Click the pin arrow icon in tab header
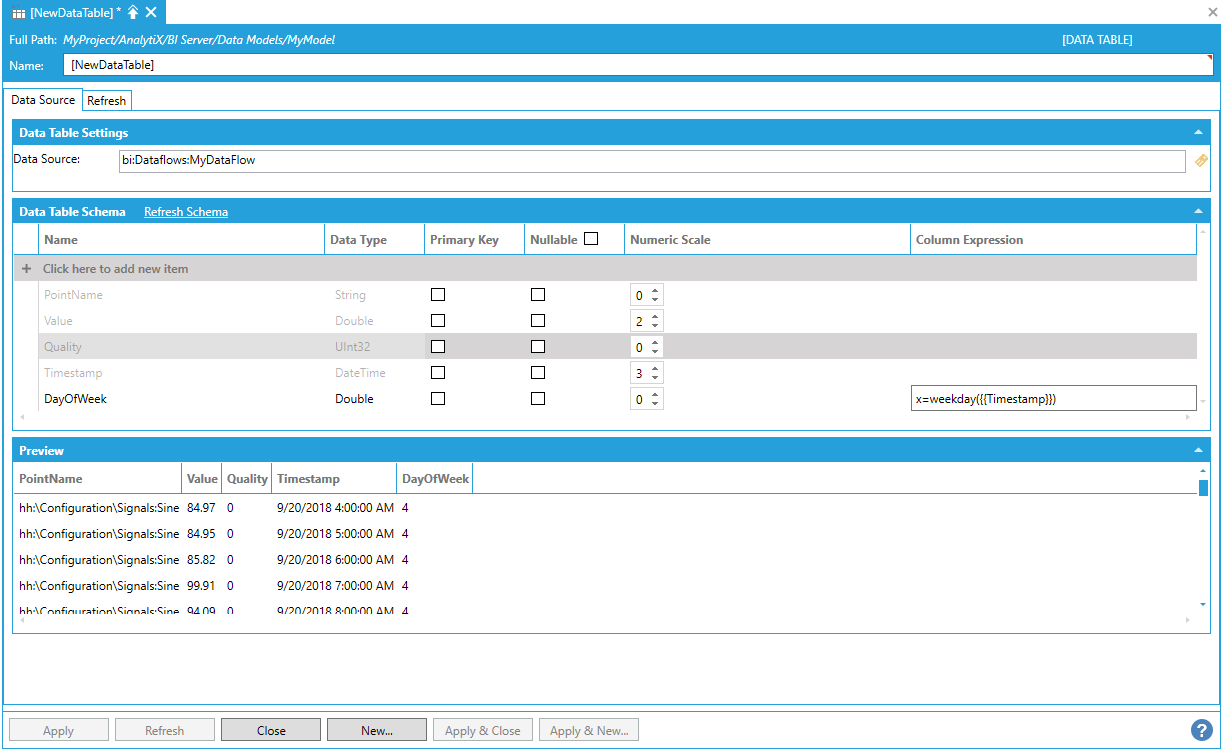Screen dimensions: 1221x749 click(x=133, y=12)
